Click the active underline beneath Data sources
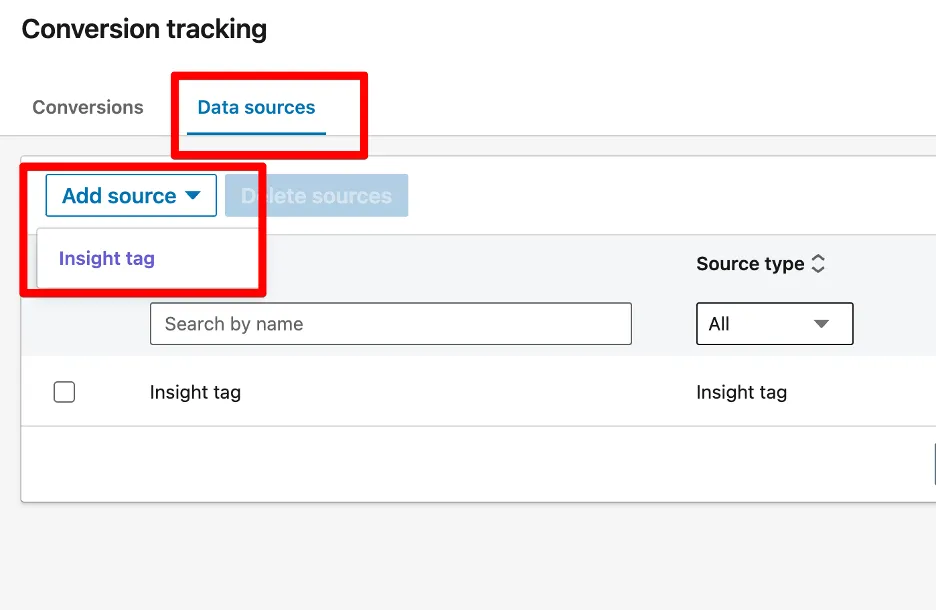 (256, 133)
